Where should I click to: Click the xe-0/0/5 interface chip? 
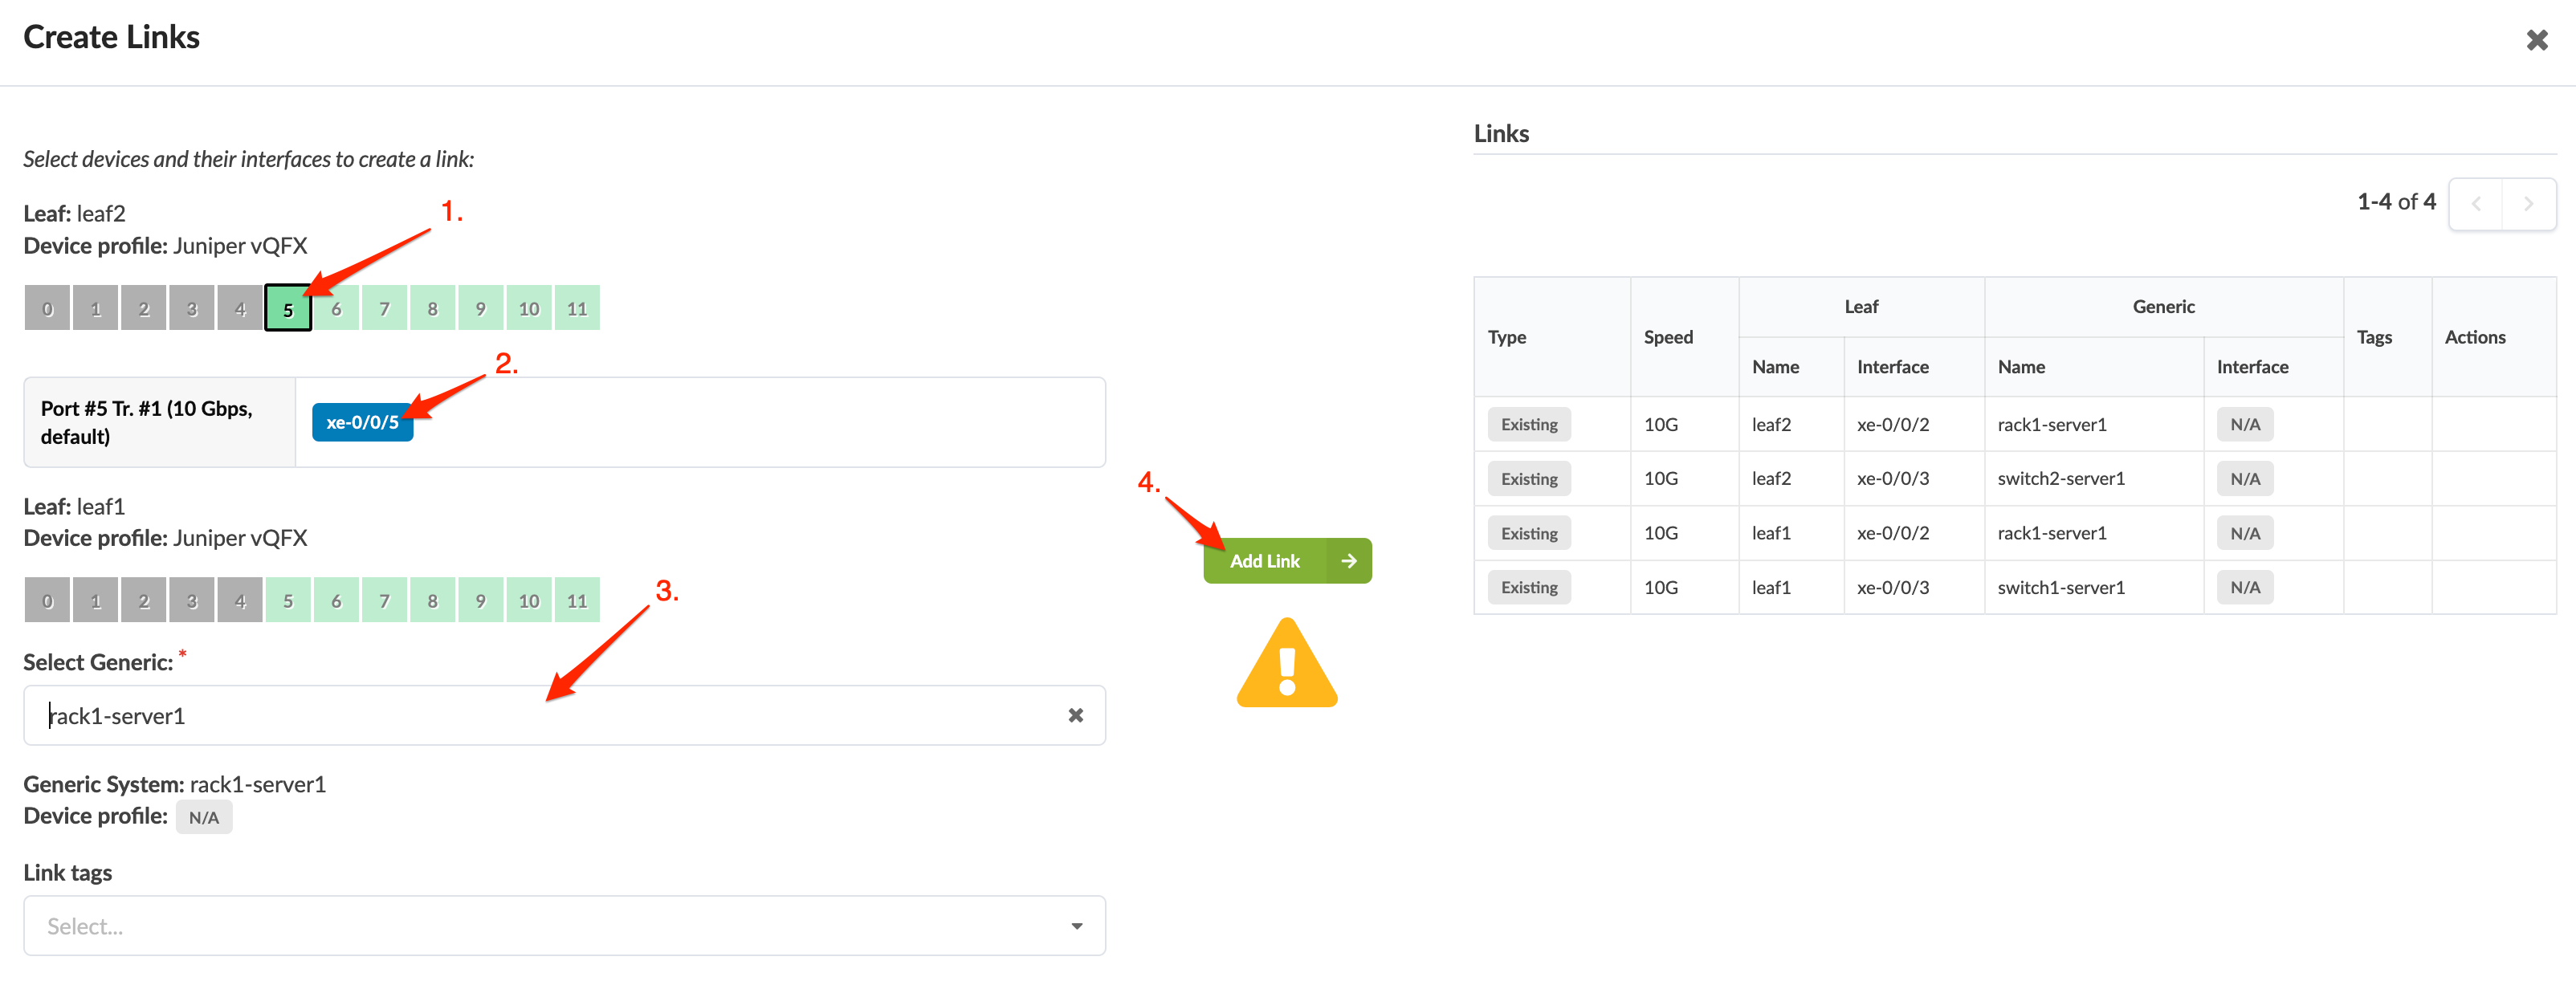point(362,422)
